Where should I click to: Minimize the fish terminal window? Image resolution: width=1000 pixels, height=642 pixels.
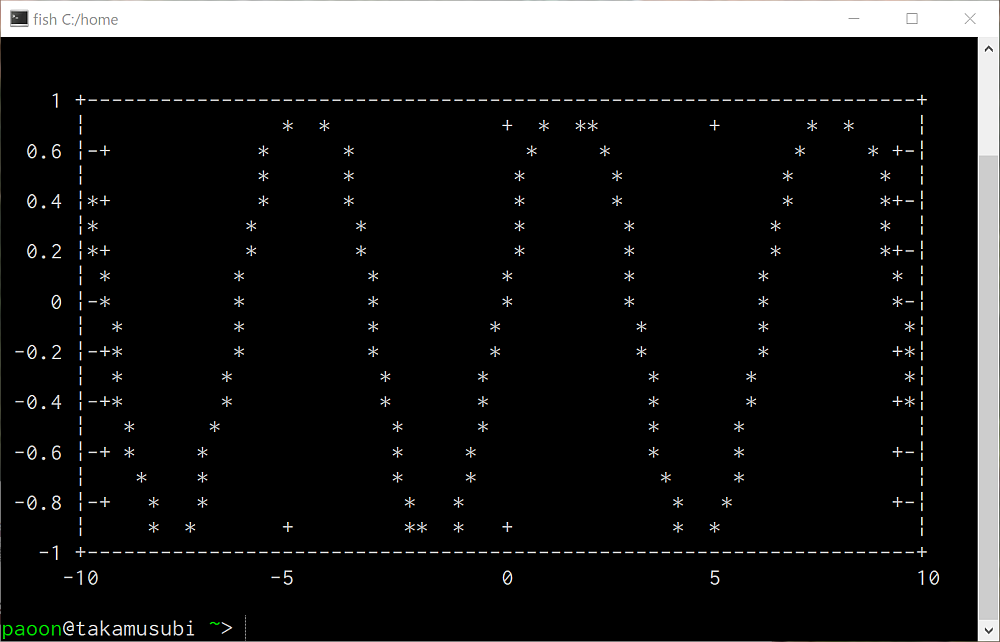pos(854,19)
